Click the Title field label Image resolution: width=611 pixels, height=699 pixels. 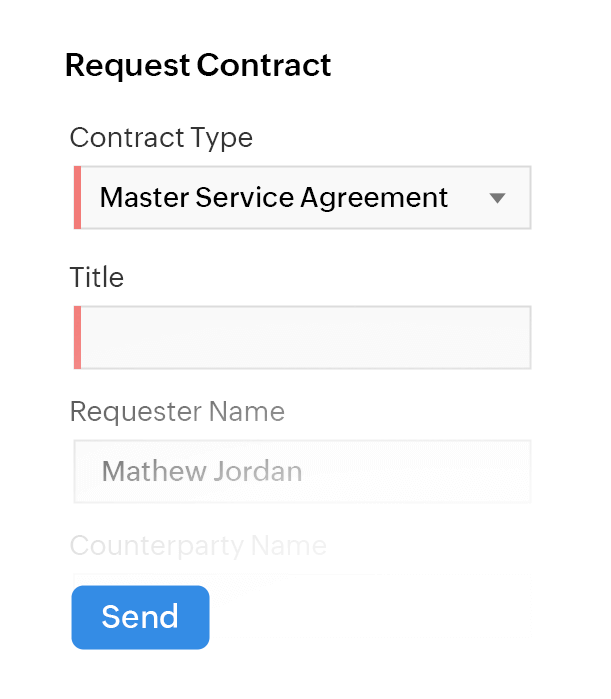coord(97,277)
